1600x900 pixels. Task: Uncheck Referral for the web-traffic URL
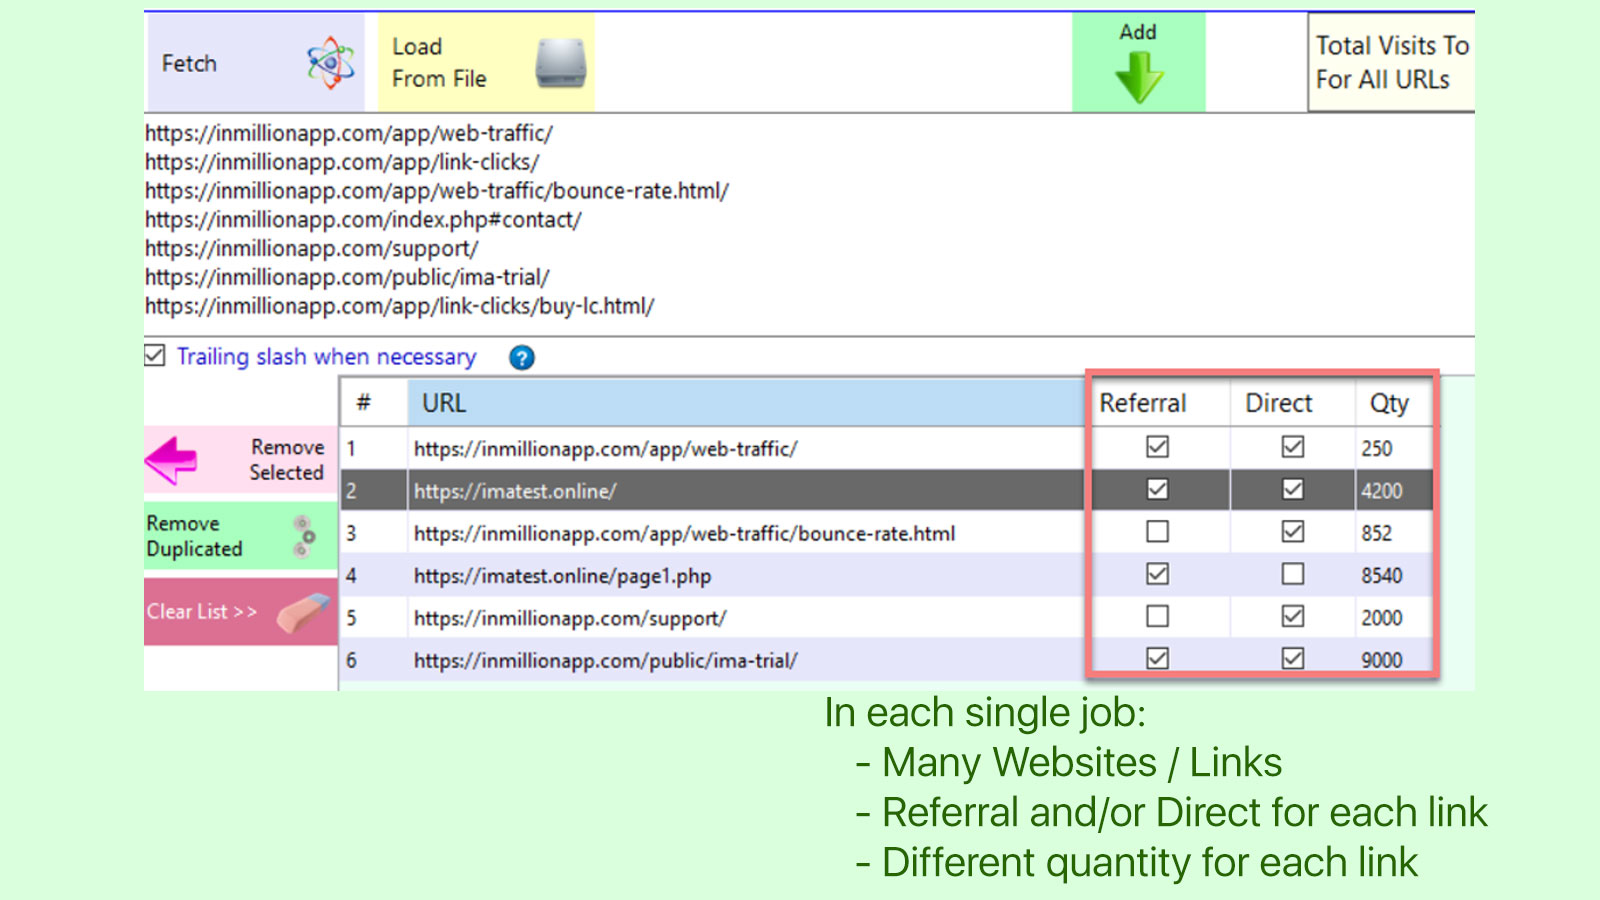click(1157, 447)
